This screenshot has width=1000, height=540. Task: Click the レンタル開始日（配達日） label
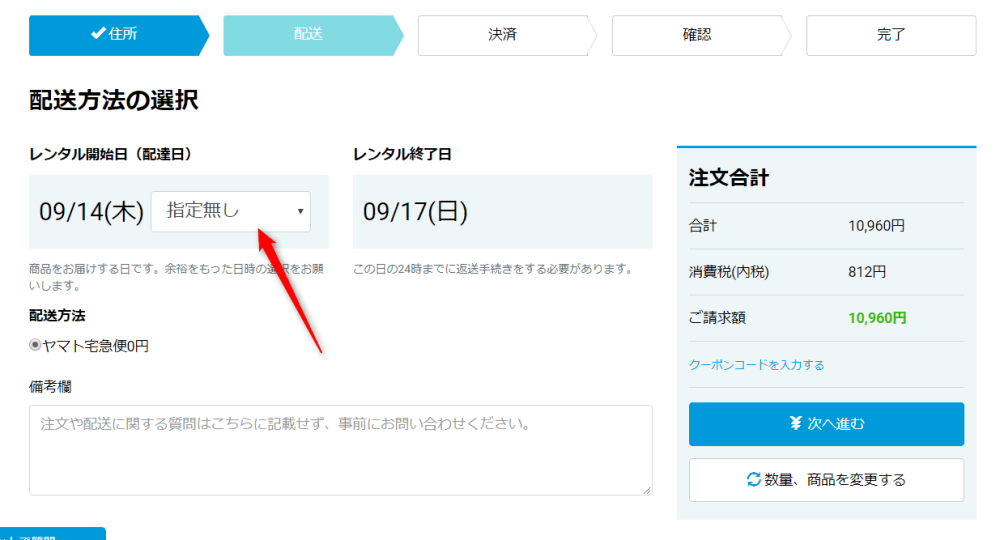[x=111, y=154]
